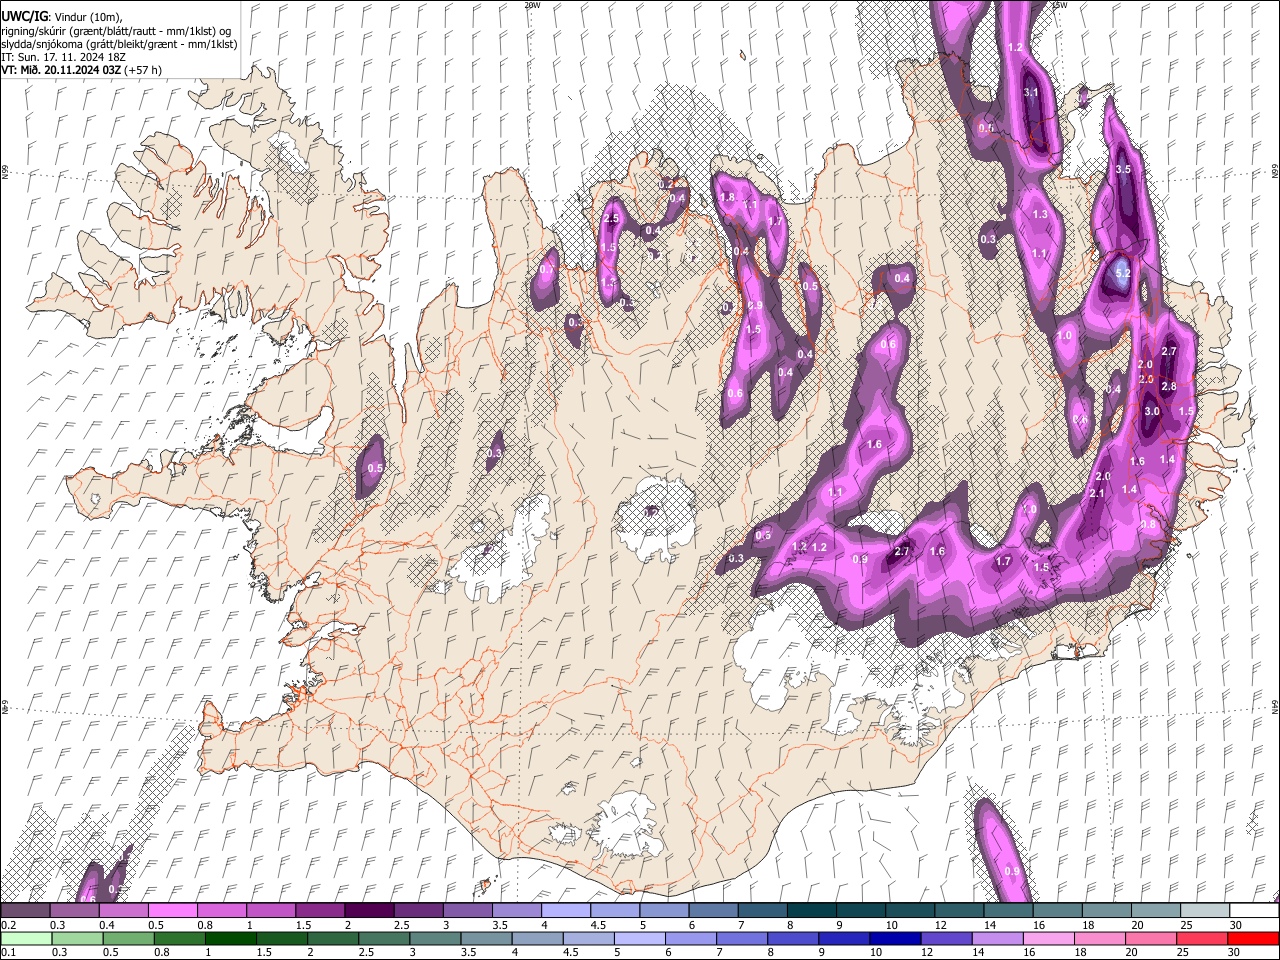Image resolution: width=1280 pixels, height=960 pixels.
Task: Select the 12 teal swatch in upper legend row
Action: click(x=960, y=911)
